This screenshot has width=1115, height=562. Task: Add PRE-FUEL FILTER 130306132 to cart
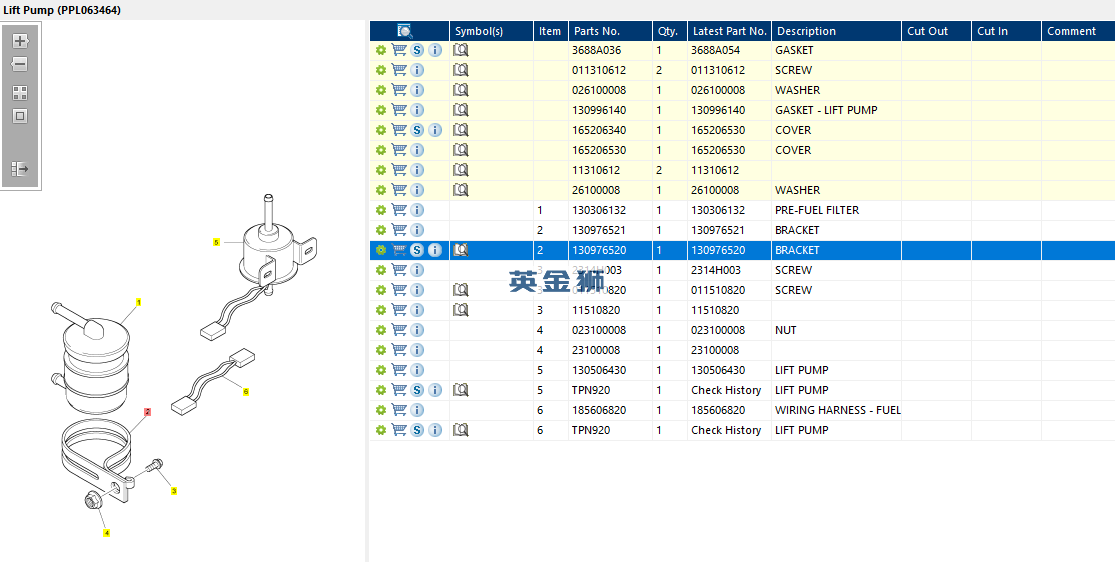click(x=399, y=210)
